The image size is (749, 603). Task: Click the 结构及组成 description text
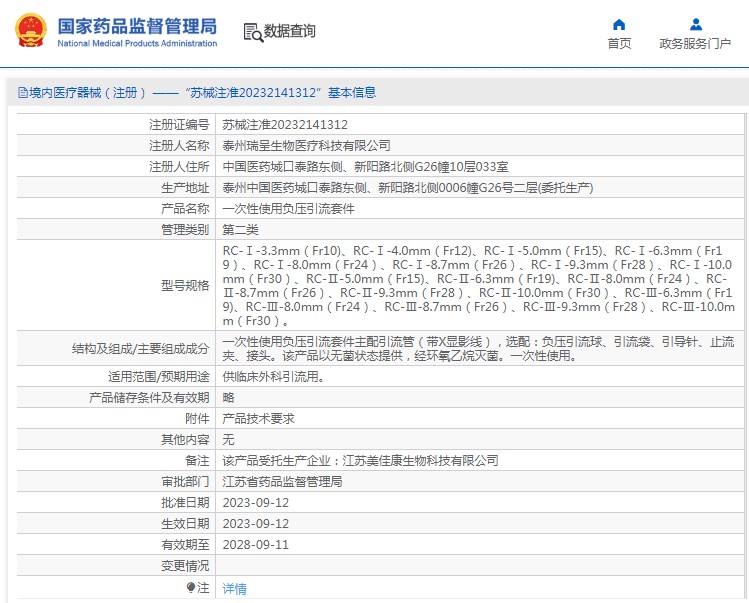478,348
